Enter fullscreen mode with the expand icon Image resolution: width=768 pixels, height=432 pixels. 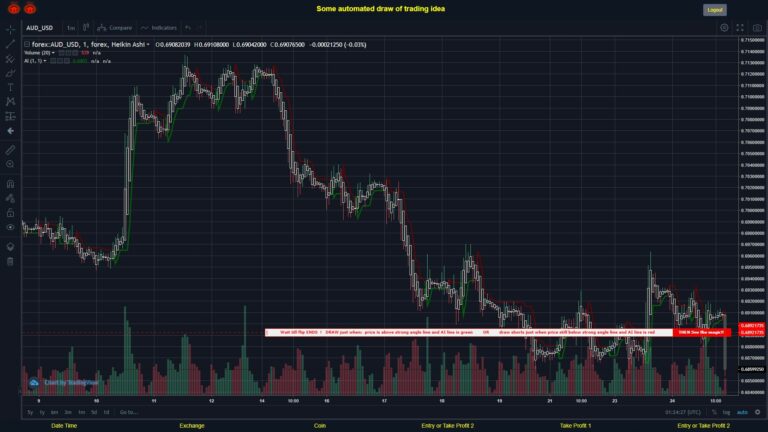740,28
